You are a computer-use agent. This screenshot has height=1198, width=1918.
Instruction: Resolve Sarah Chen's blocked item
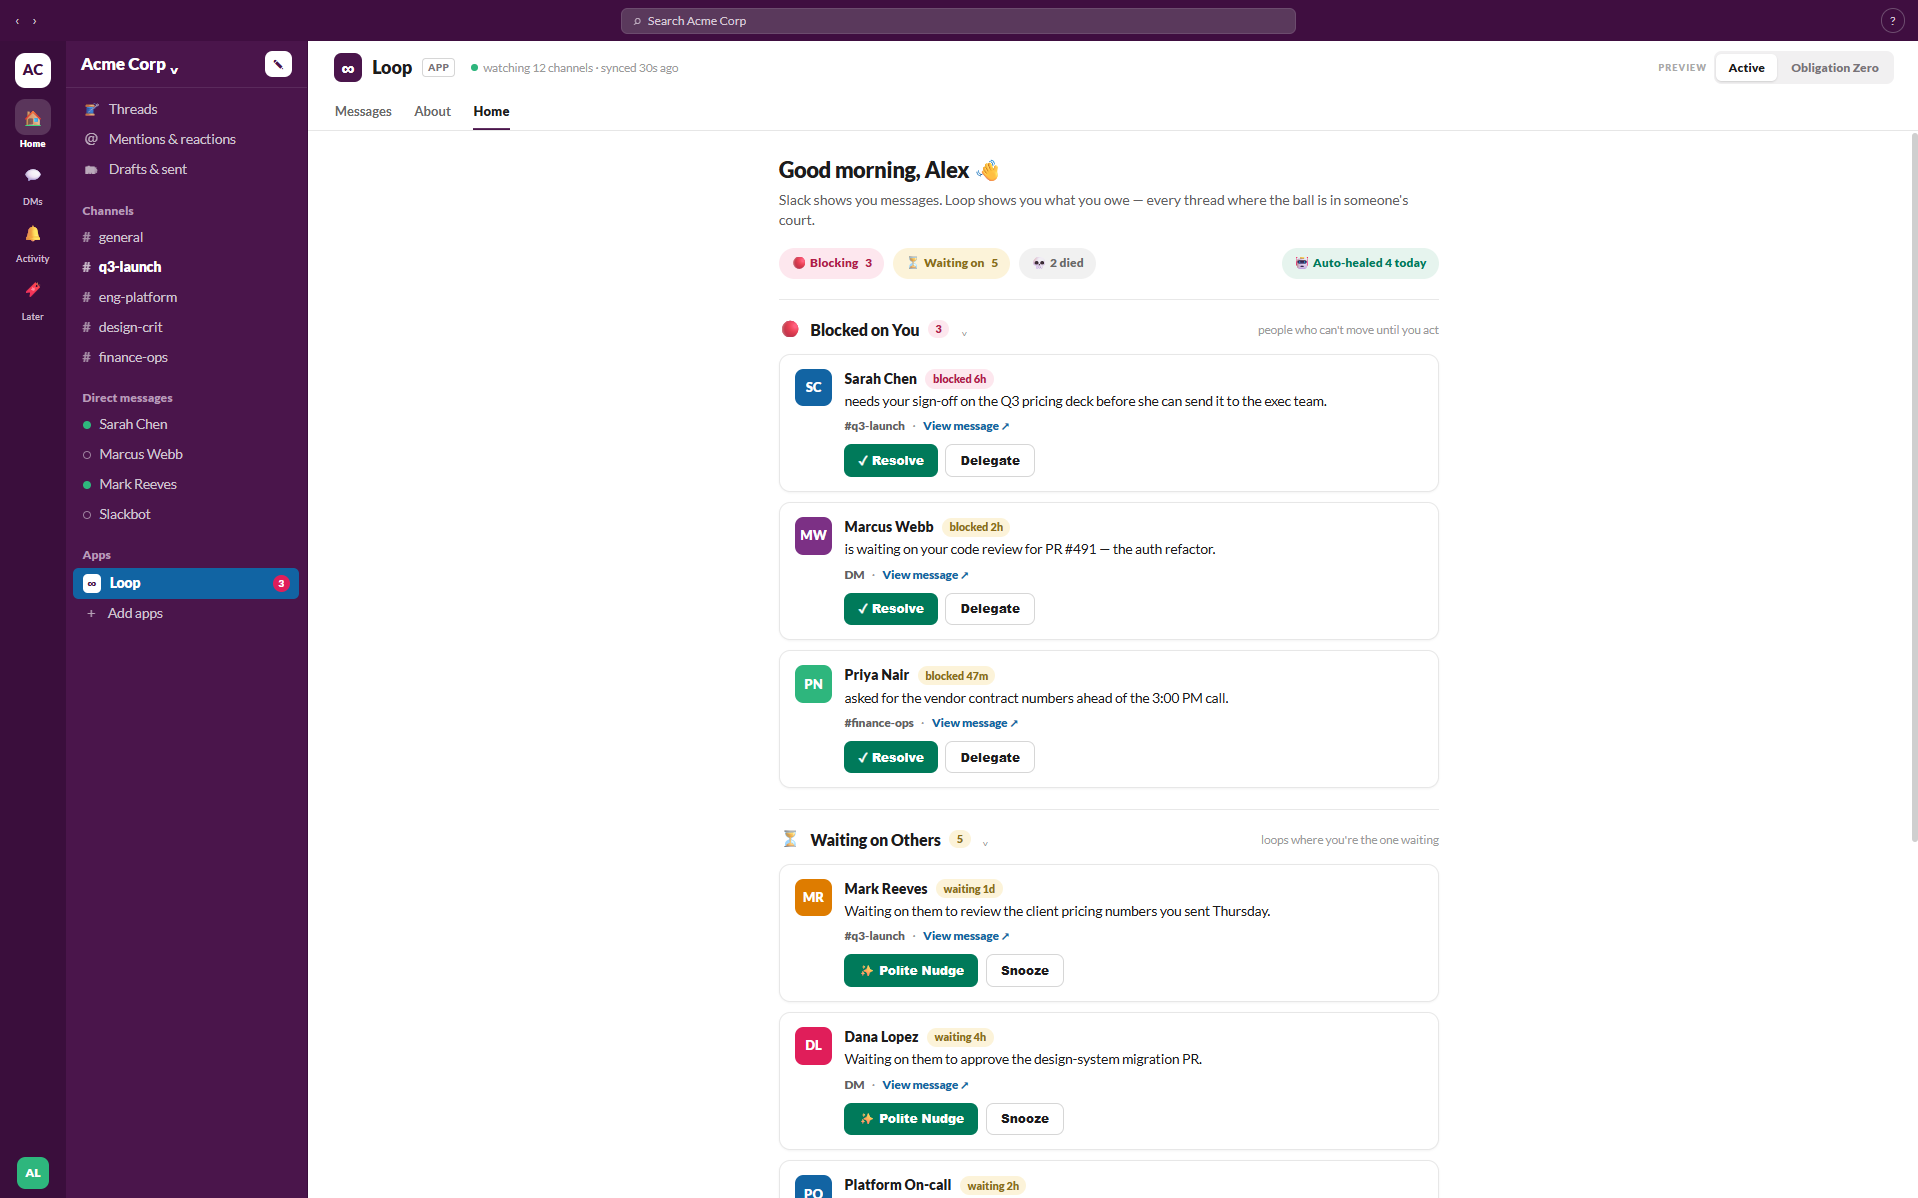(x=890, y=461)
